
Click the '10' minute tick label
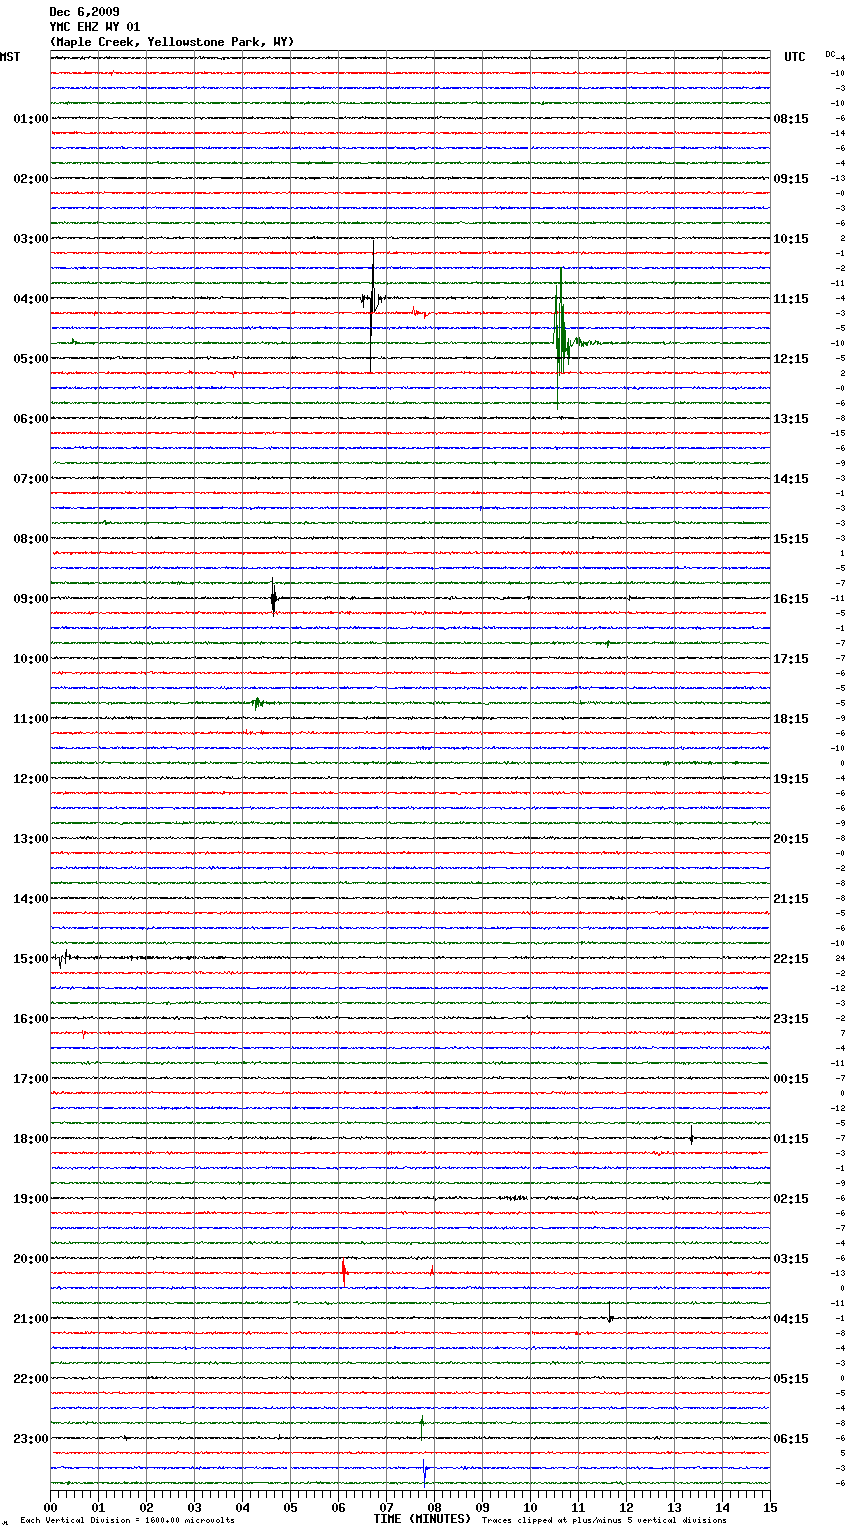pos(530,1507)
